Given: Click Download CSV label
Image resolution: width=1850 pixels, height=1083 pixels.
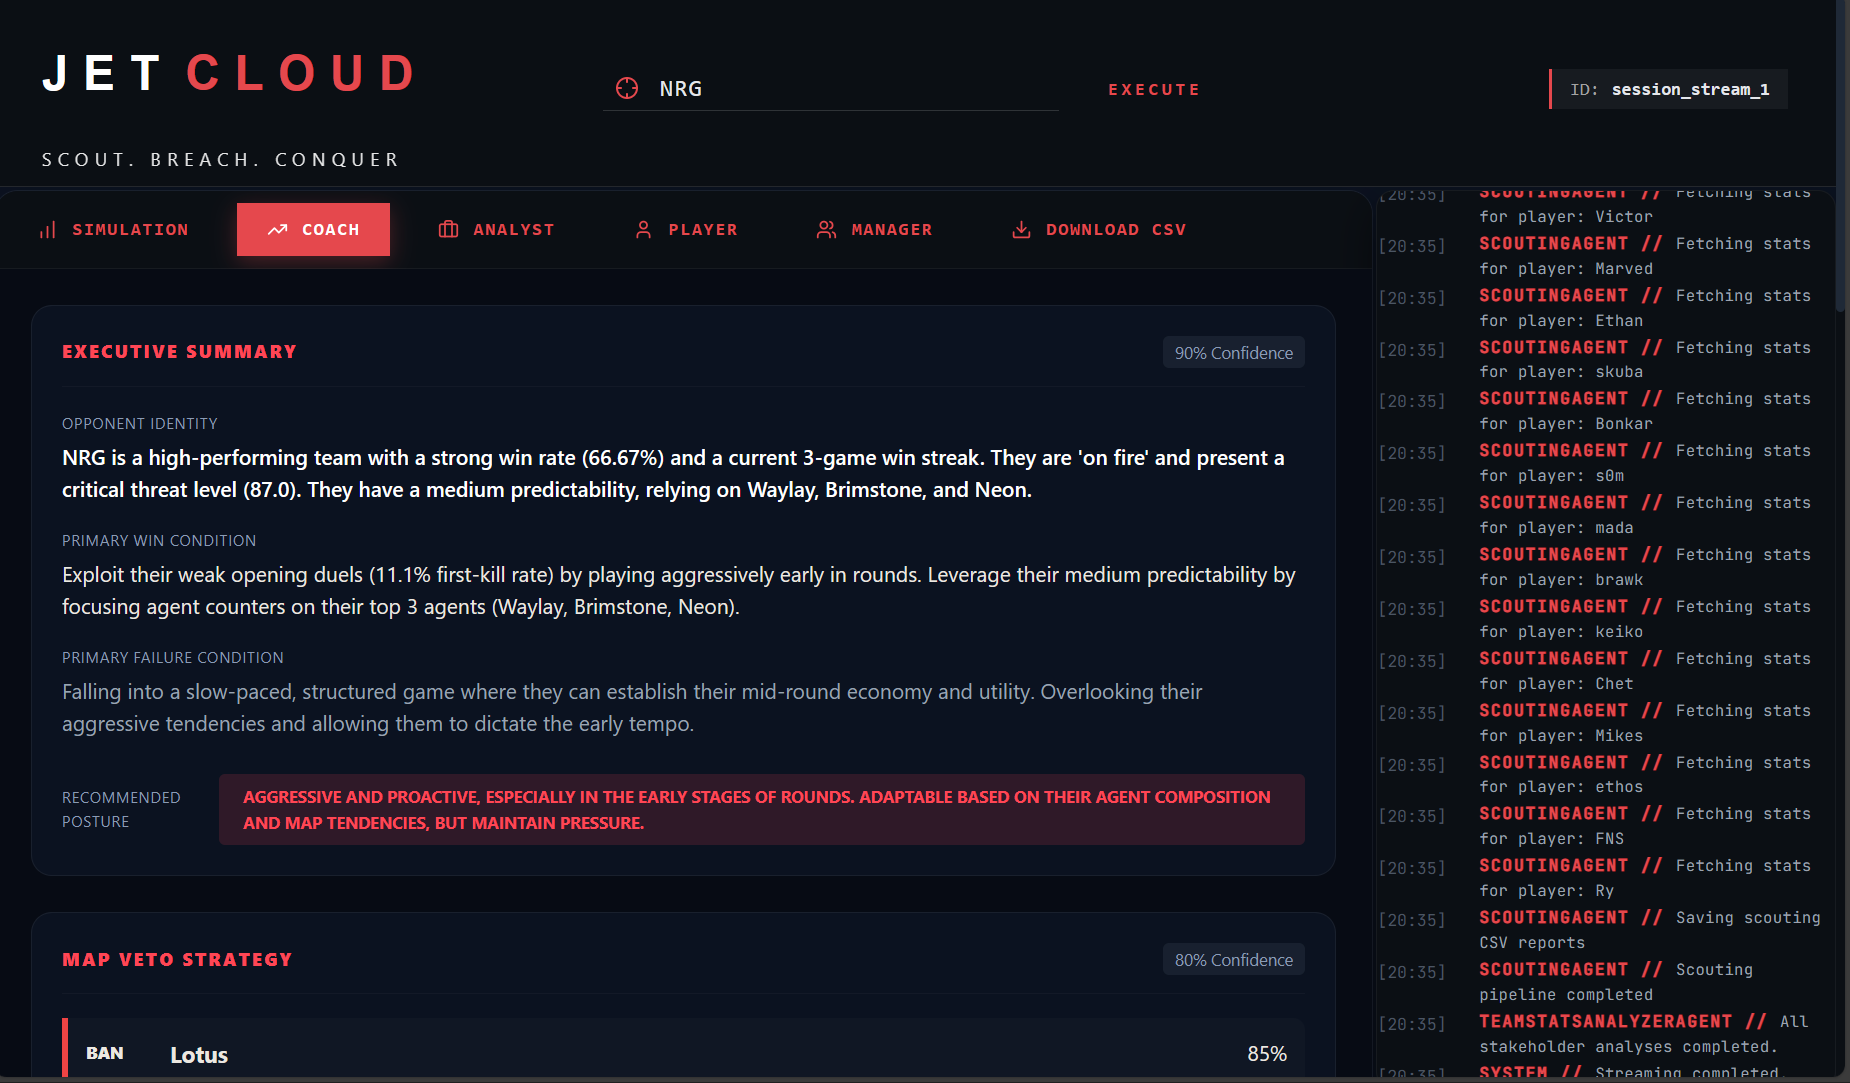Looking at the screenshot, I should click(1116, 230).
